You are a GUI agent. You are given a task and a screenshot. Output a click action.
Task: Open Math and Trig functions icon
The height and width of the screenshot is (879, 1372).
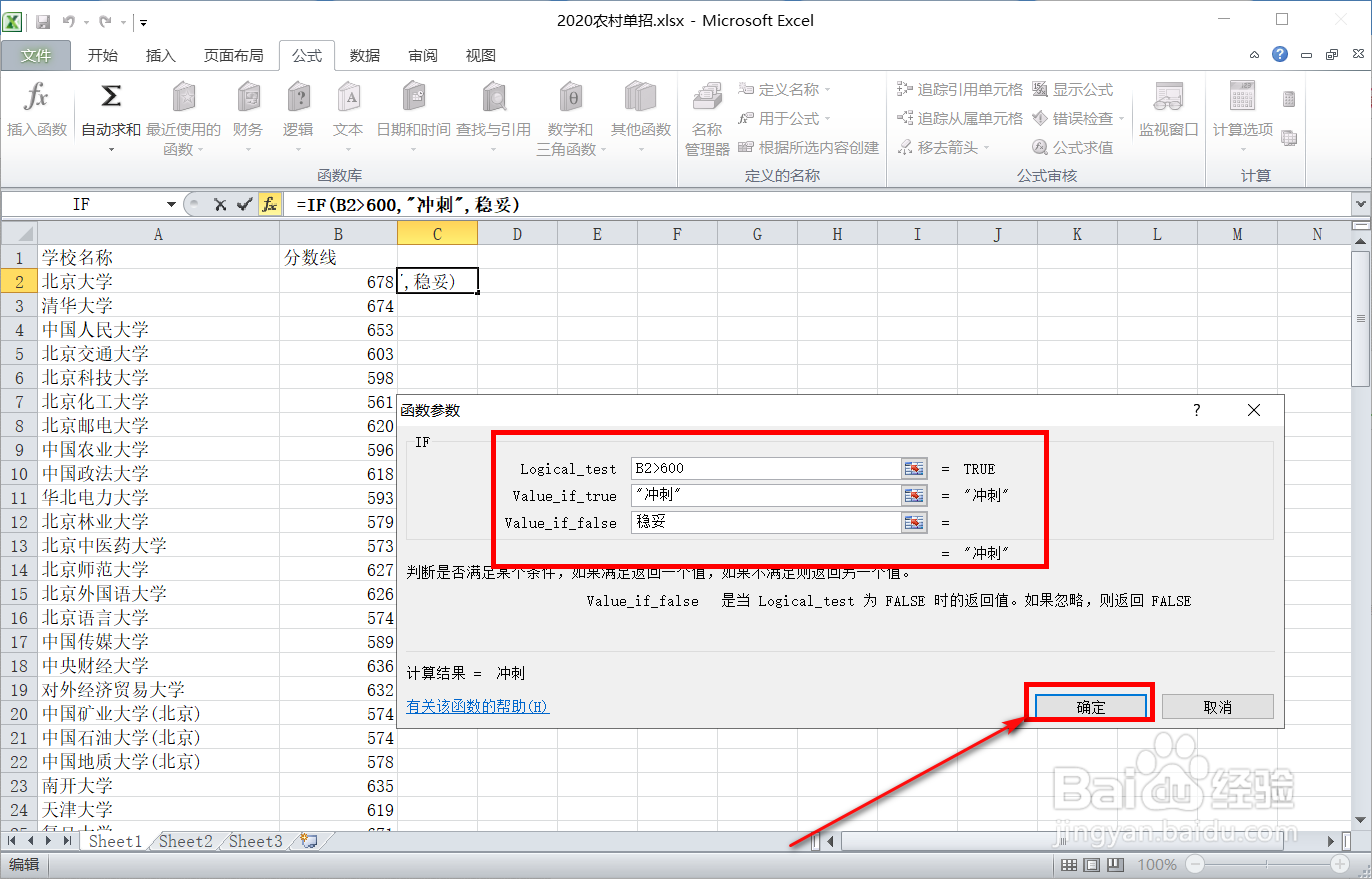point(571,97)
